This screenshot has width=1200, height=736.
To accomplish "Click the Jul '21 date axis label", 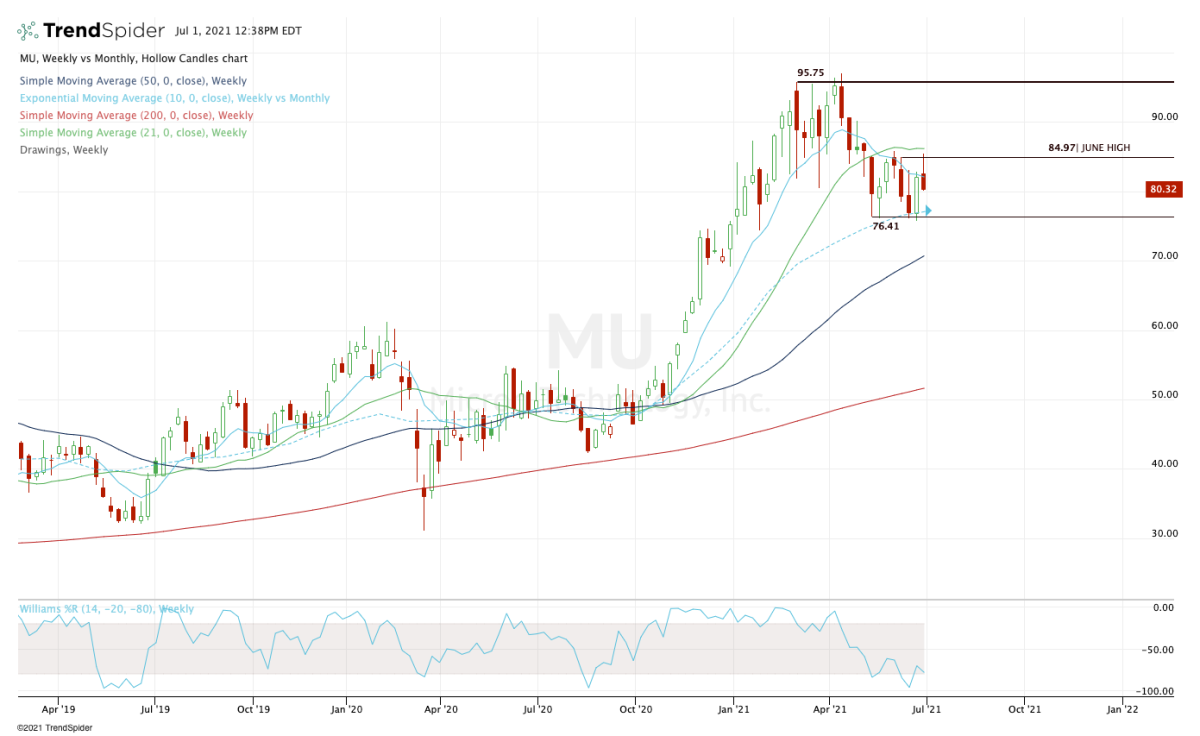I will pyautogui.click(x=927, y=708).
